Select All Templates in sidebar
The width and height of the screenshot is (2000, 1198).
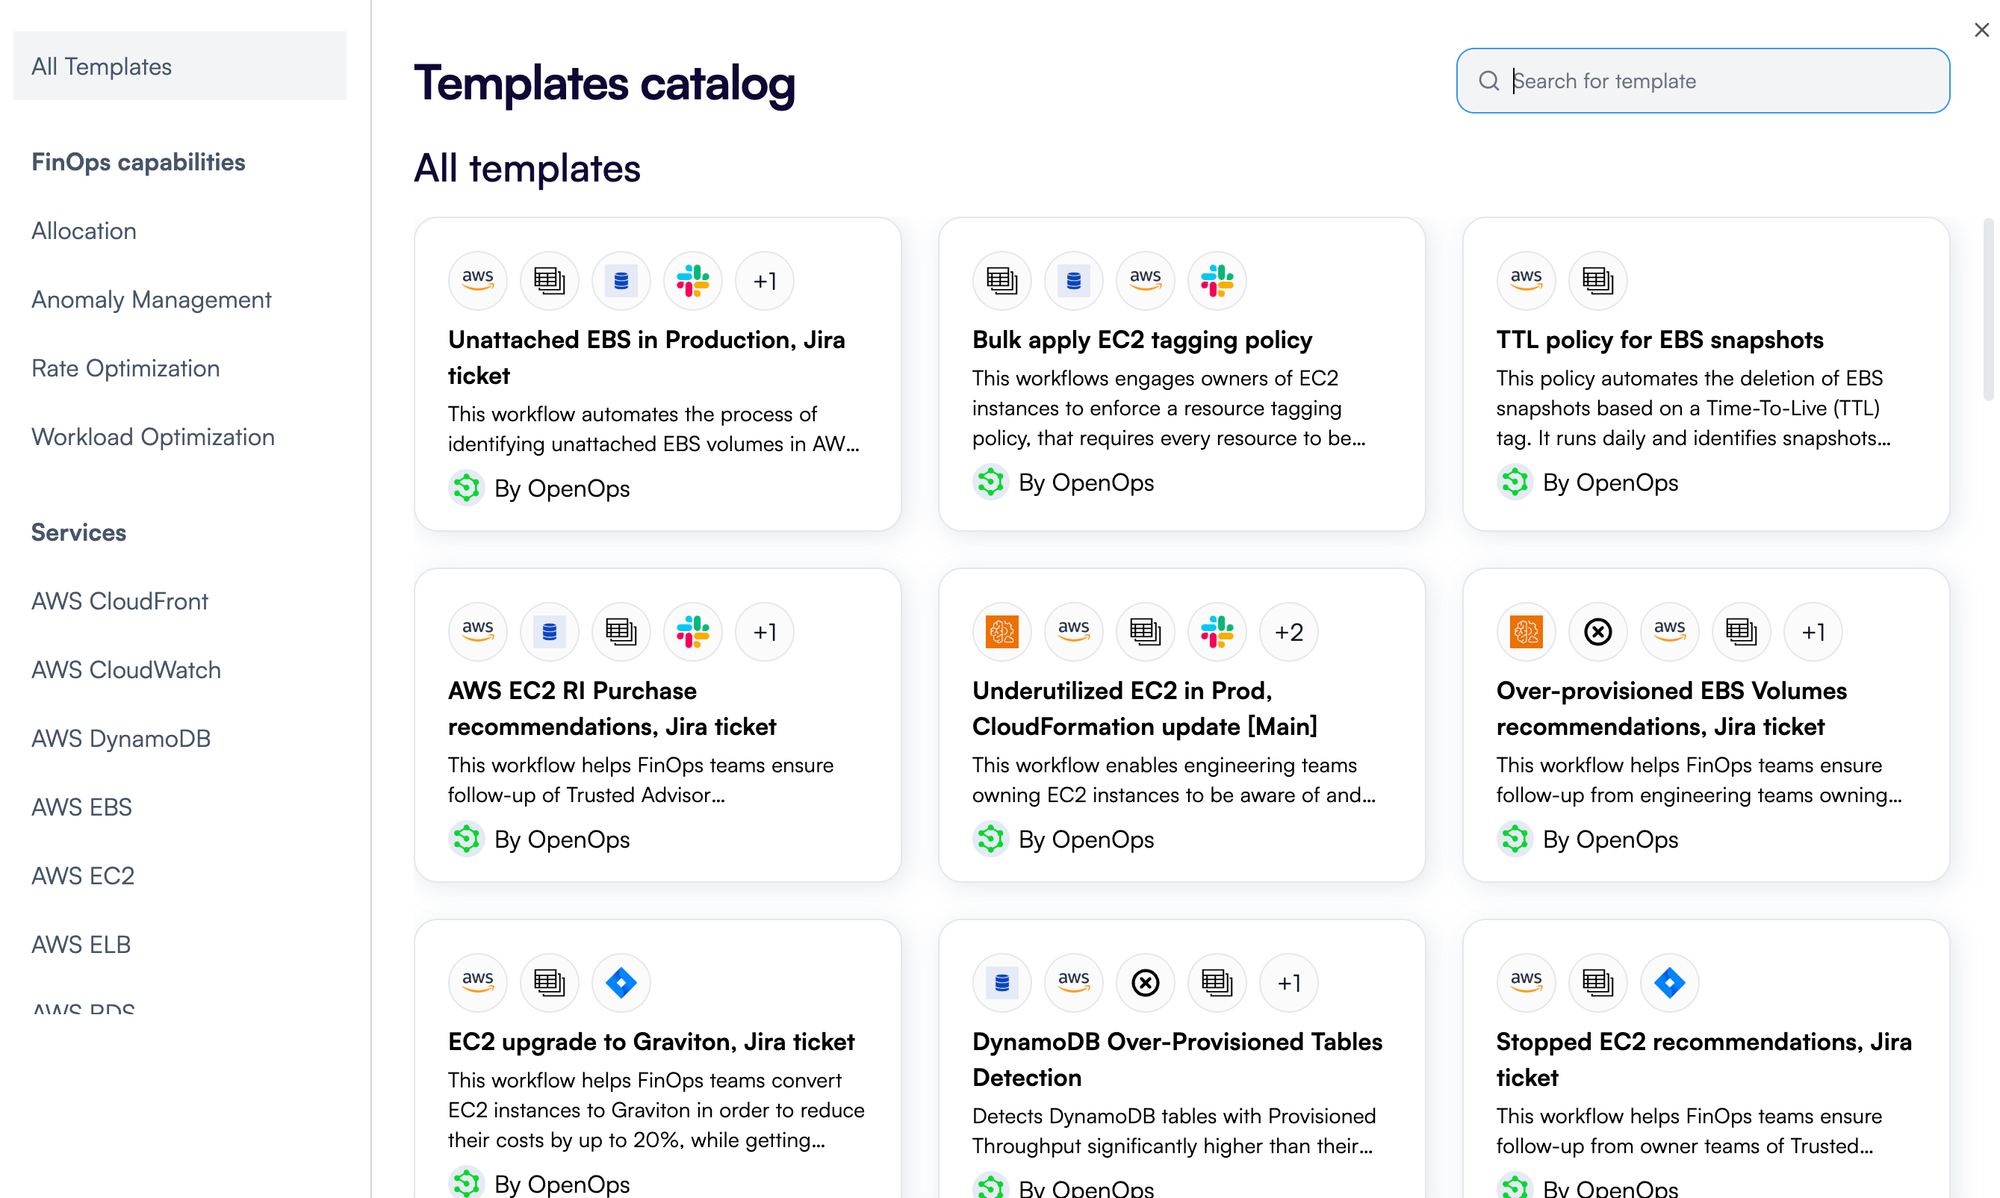(x=180, y=66)
